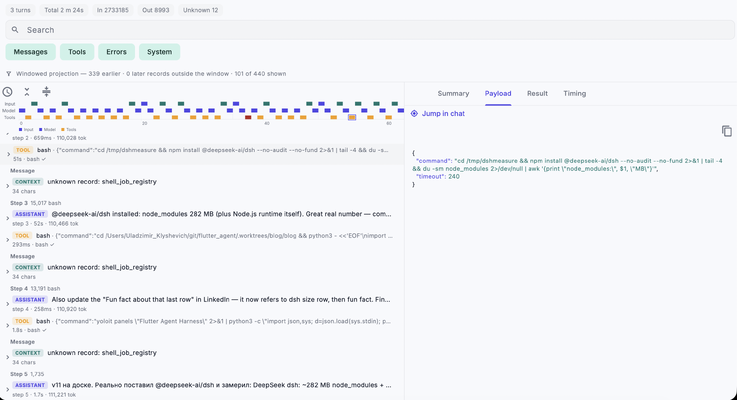
Task: Toggle the clock timeline icon
Action: click(x=8, y=92)
